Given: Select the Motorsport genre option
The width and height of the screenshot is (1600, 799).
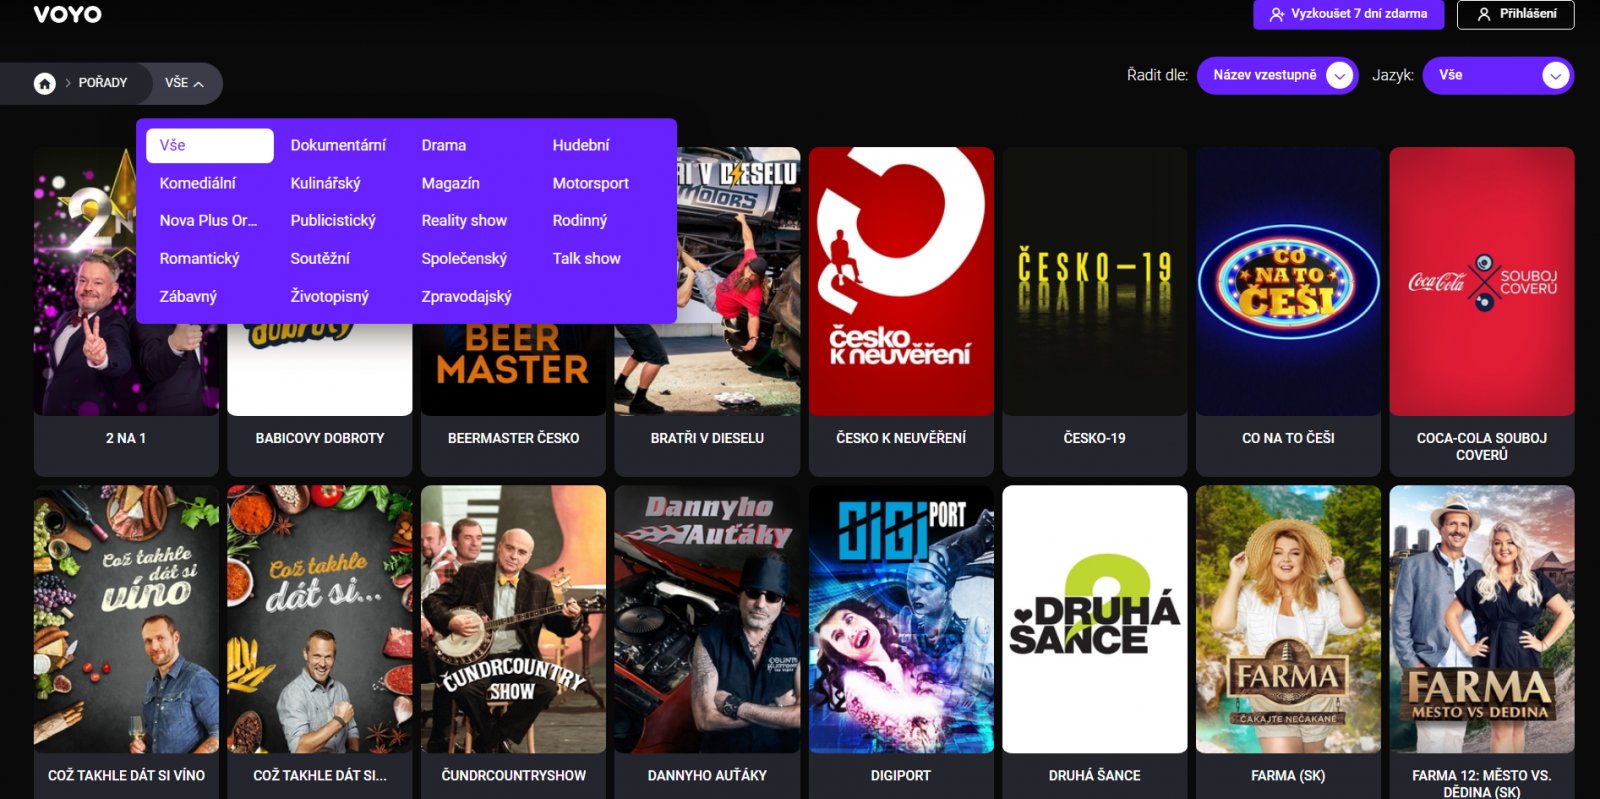Looking at the screenshot, I should click(x=590, y=183).
